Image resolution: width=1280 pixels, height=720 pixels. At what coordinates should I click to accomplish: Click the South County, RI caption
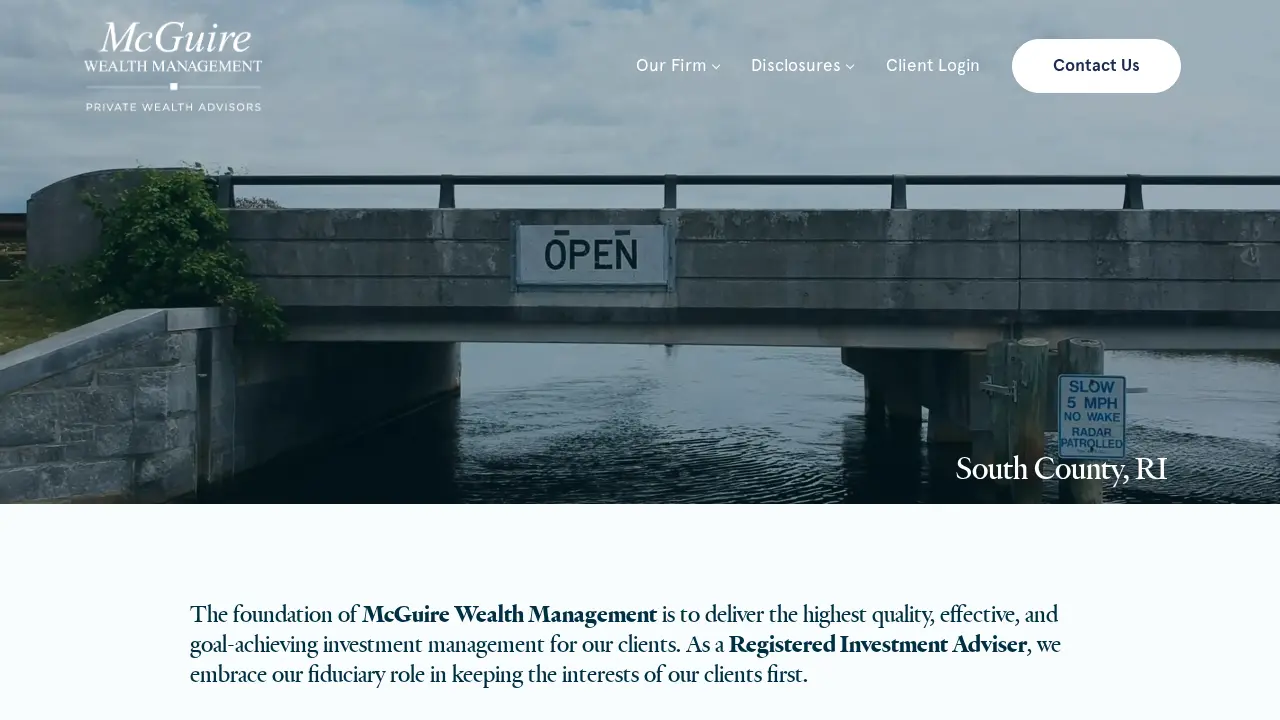(1061, 469)
